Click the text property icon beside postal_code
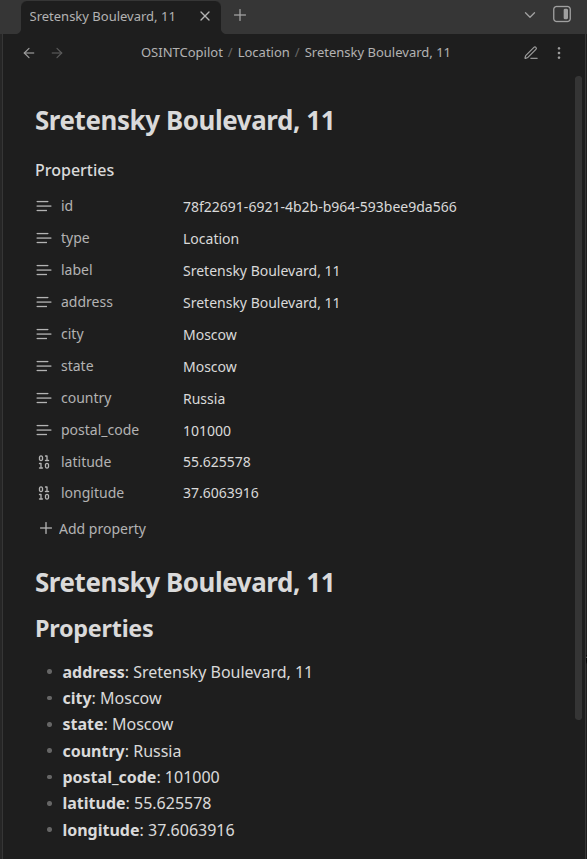Viewport: 587px width, 859px height. click(44, 430)
